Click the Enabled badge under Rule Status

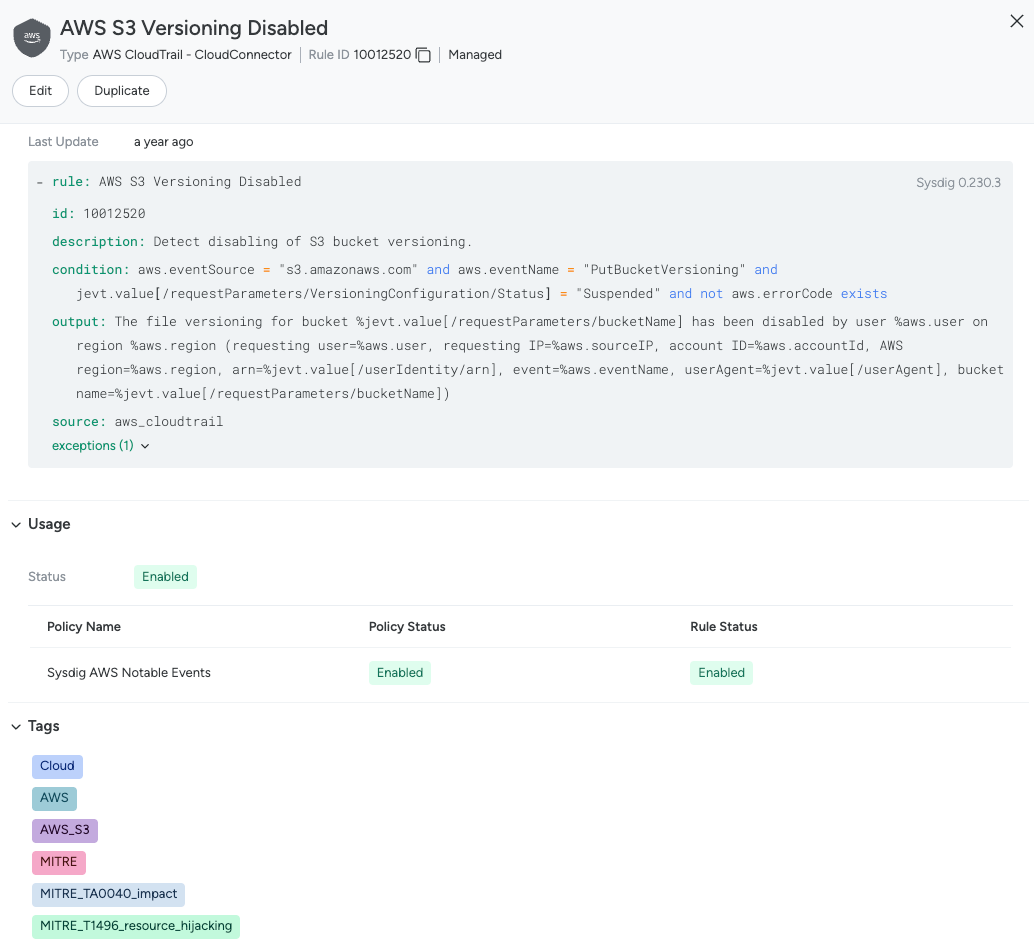pyautogui.click(x=721, y=673)
